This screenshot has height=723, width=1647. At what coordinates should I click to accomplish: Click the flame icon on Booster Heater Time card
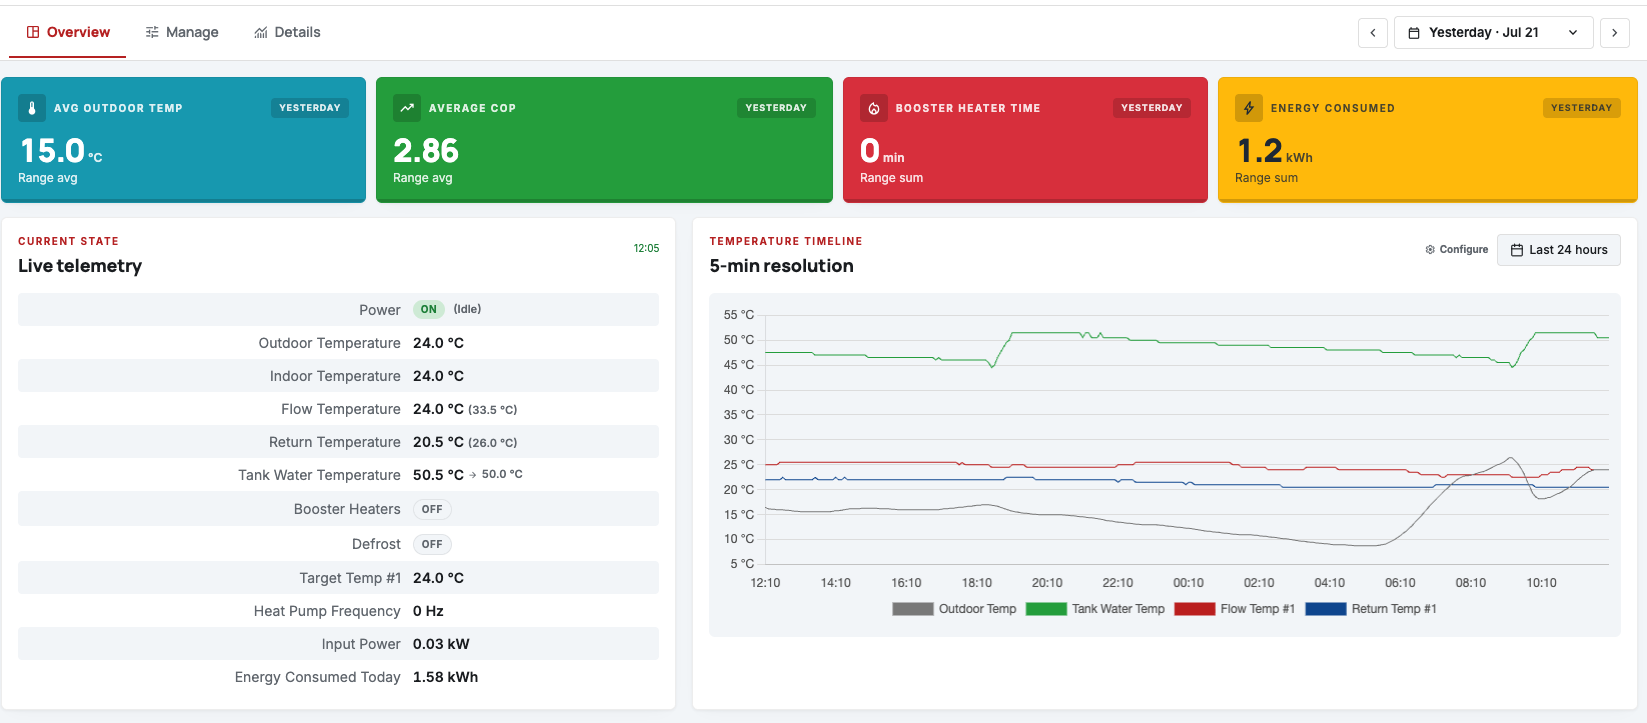click(x=874, y=108)
